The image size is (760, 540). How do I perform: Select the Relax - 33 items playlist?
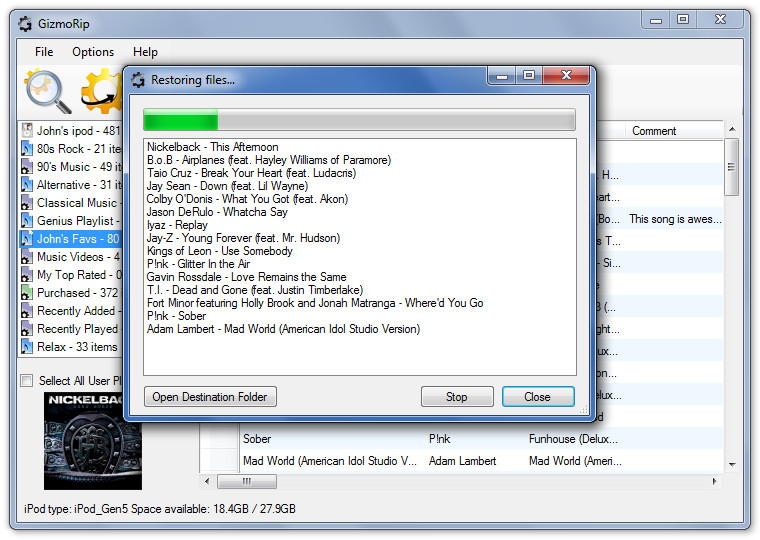[77, 347]
